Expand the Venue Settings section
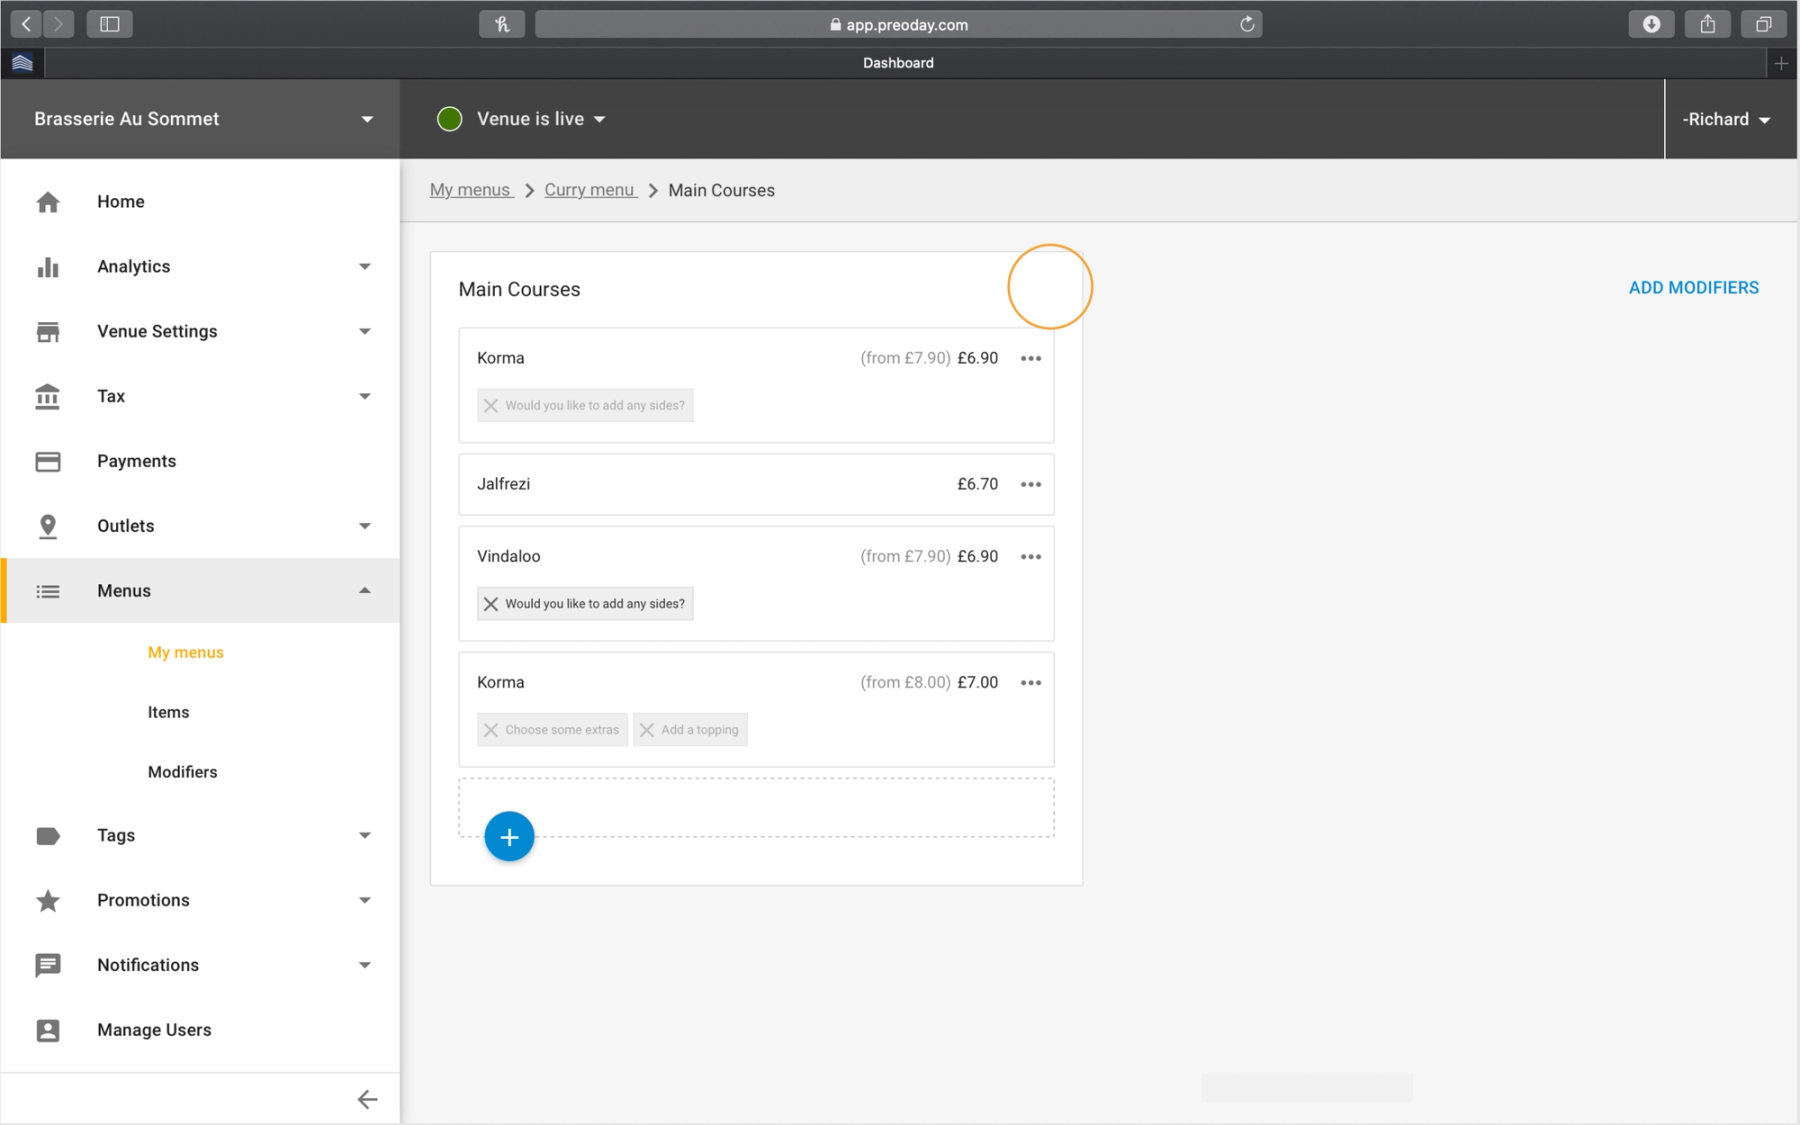The image size is (1800, 1125). (365, 332)
